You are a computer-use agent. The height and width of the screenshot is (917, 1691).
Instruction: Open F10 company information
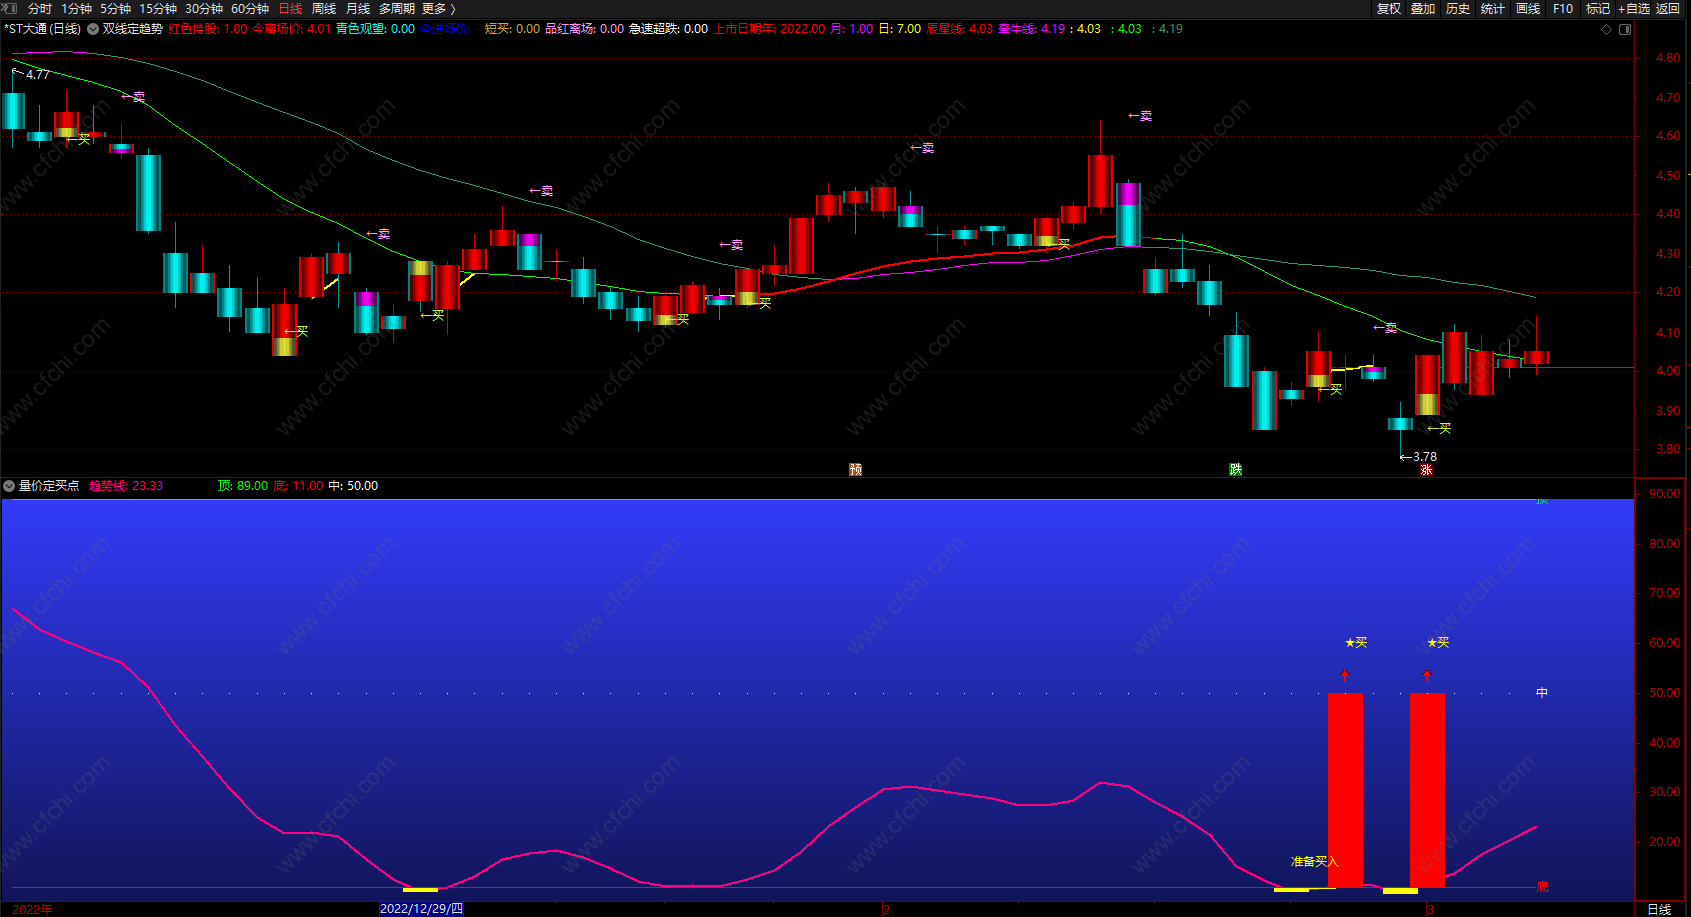coord(1563,9)
